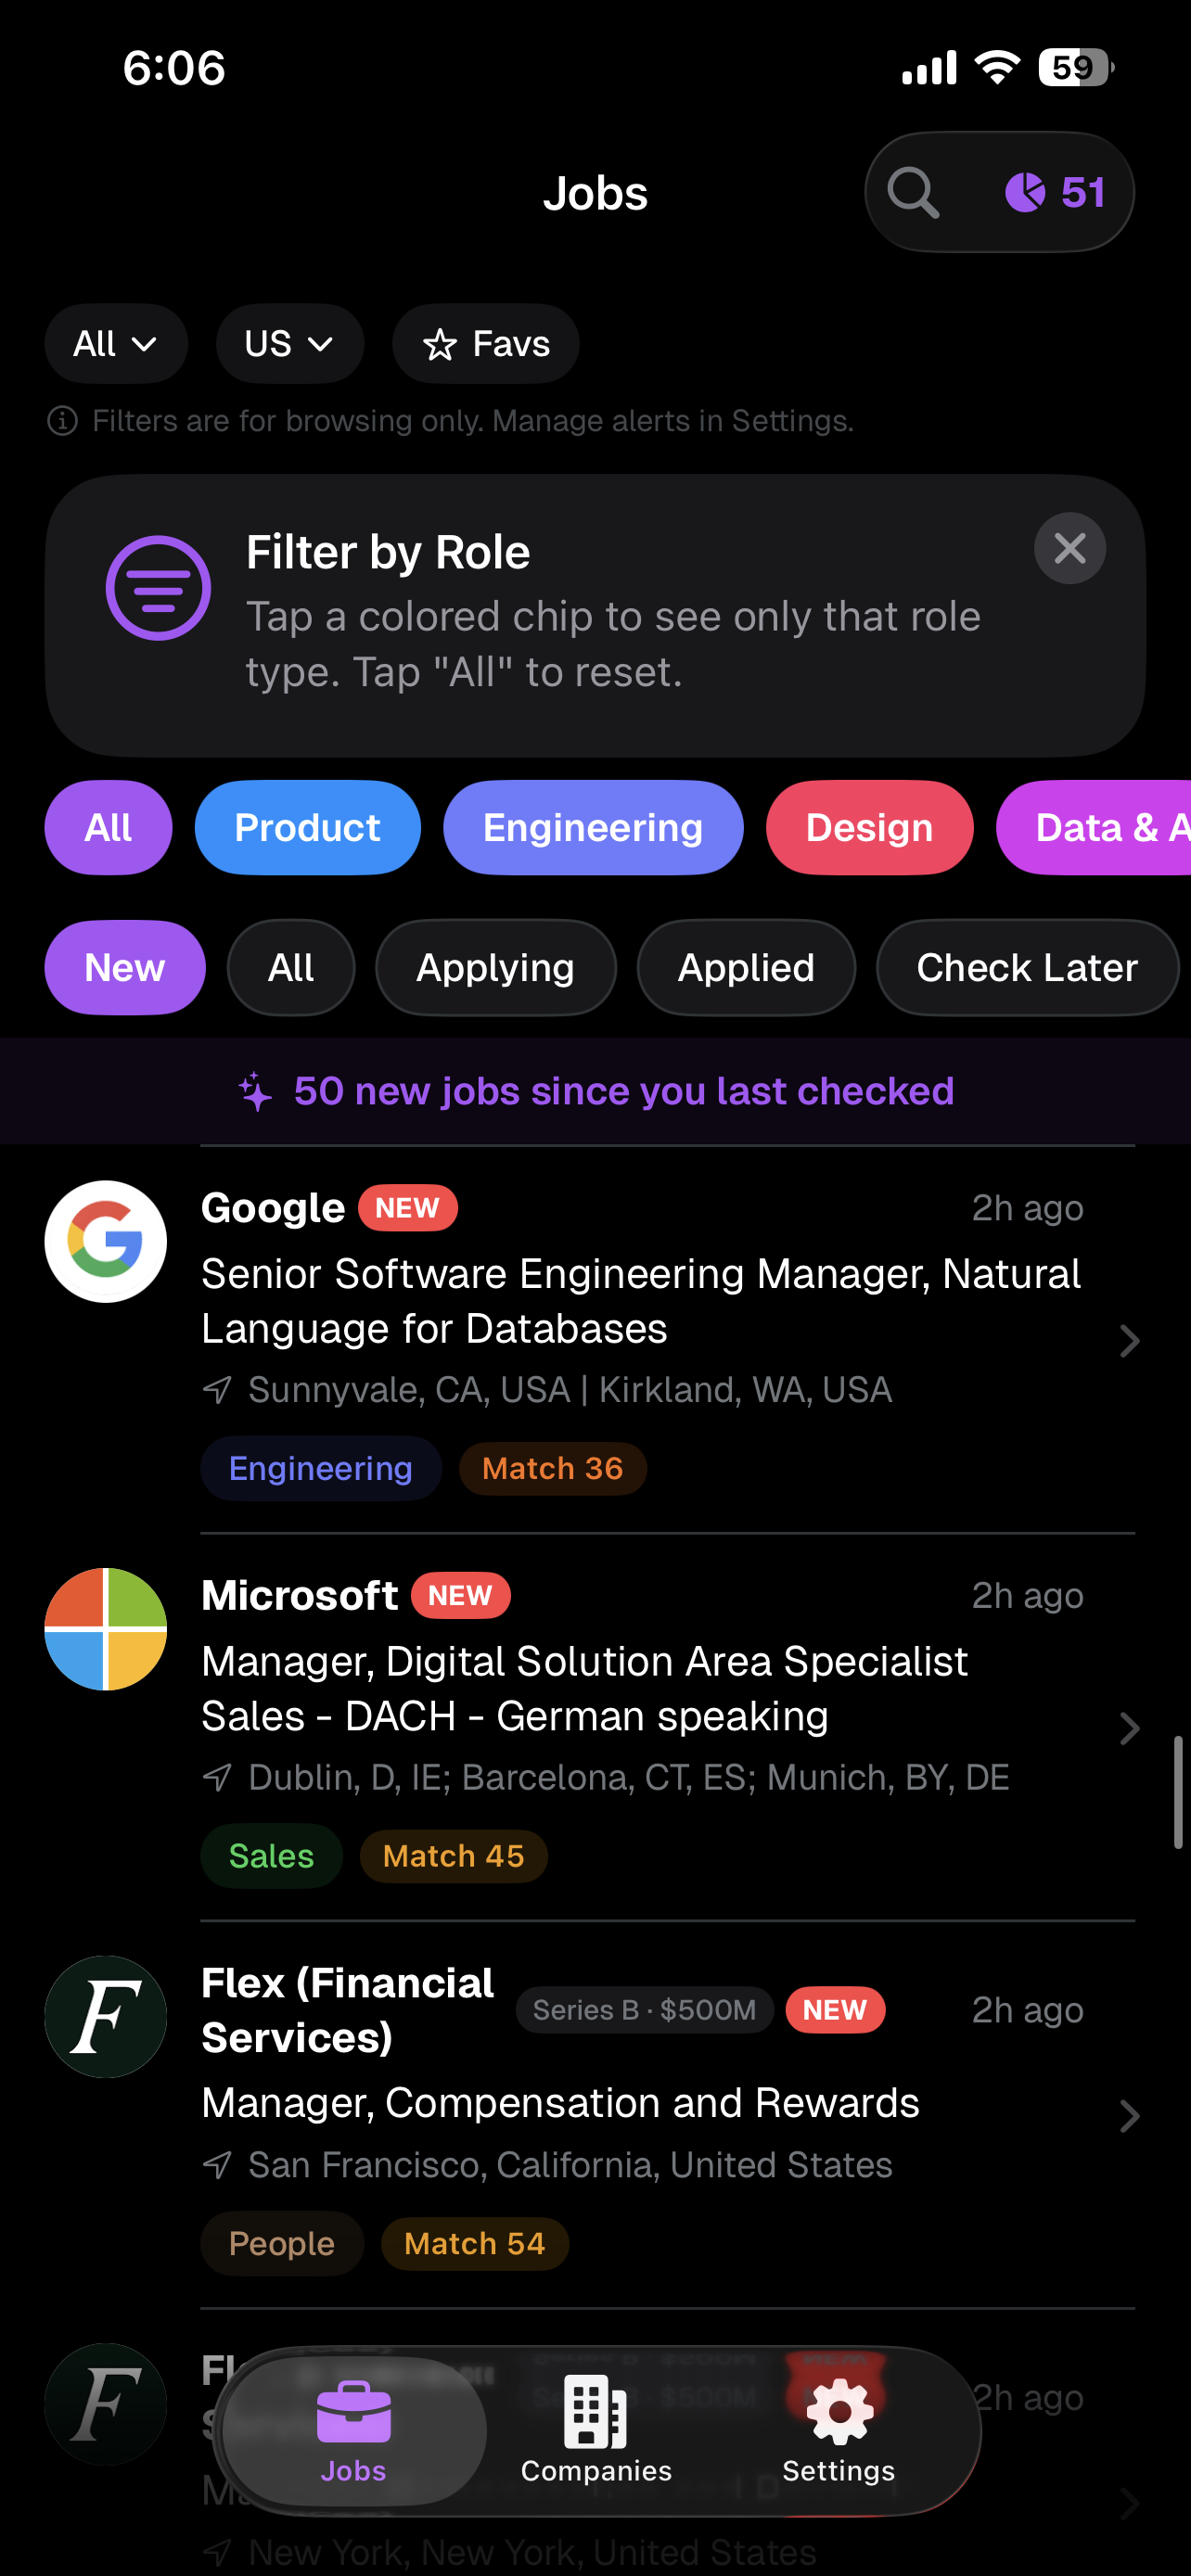Screen dimensions: 1191x2576
Task: Open the US location dropdown
Action: pyautogui.click(x=289, y=344)
